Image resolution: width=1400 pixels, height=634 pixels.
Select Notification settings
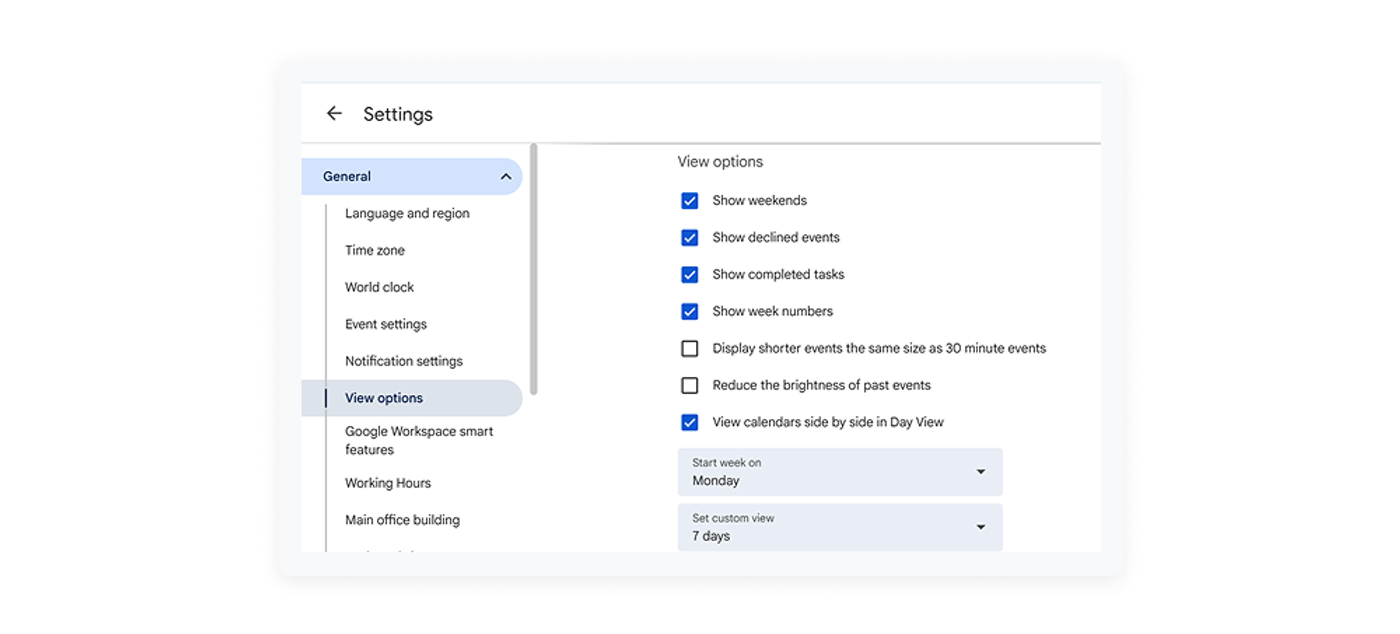(403, 361)
